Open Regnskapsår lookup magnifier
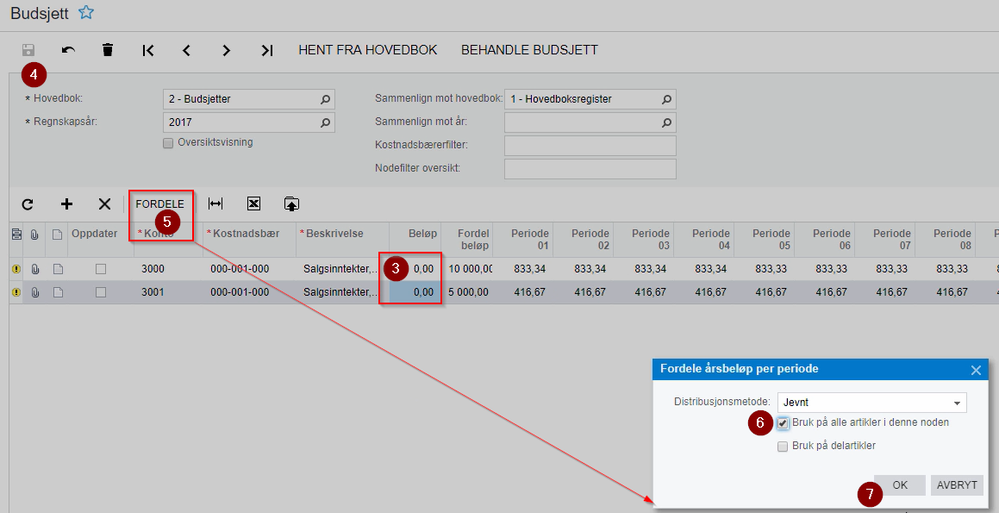999x513 pixels. coord(325,122)
